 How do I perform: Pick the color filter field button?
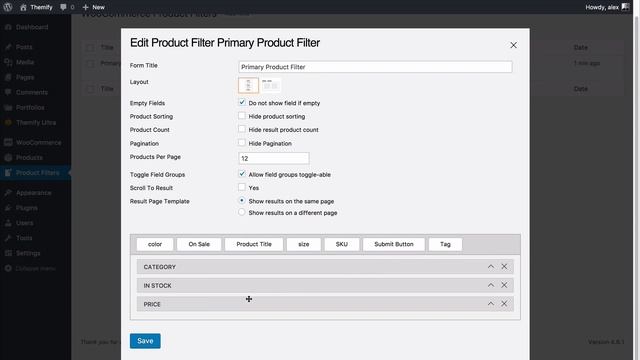(155, 244)
